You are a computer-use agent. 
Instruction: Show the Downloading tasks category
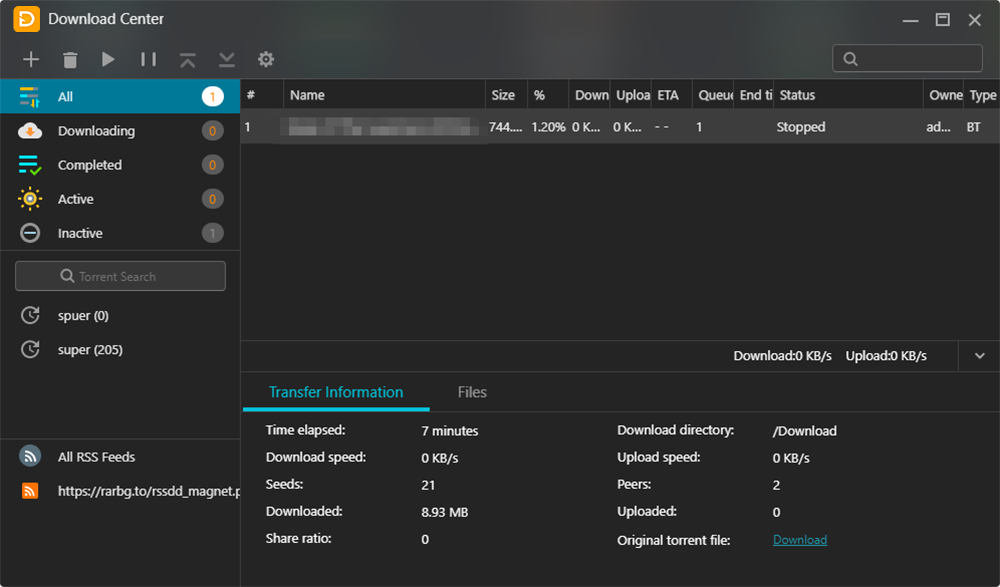(x=96, y=131)
